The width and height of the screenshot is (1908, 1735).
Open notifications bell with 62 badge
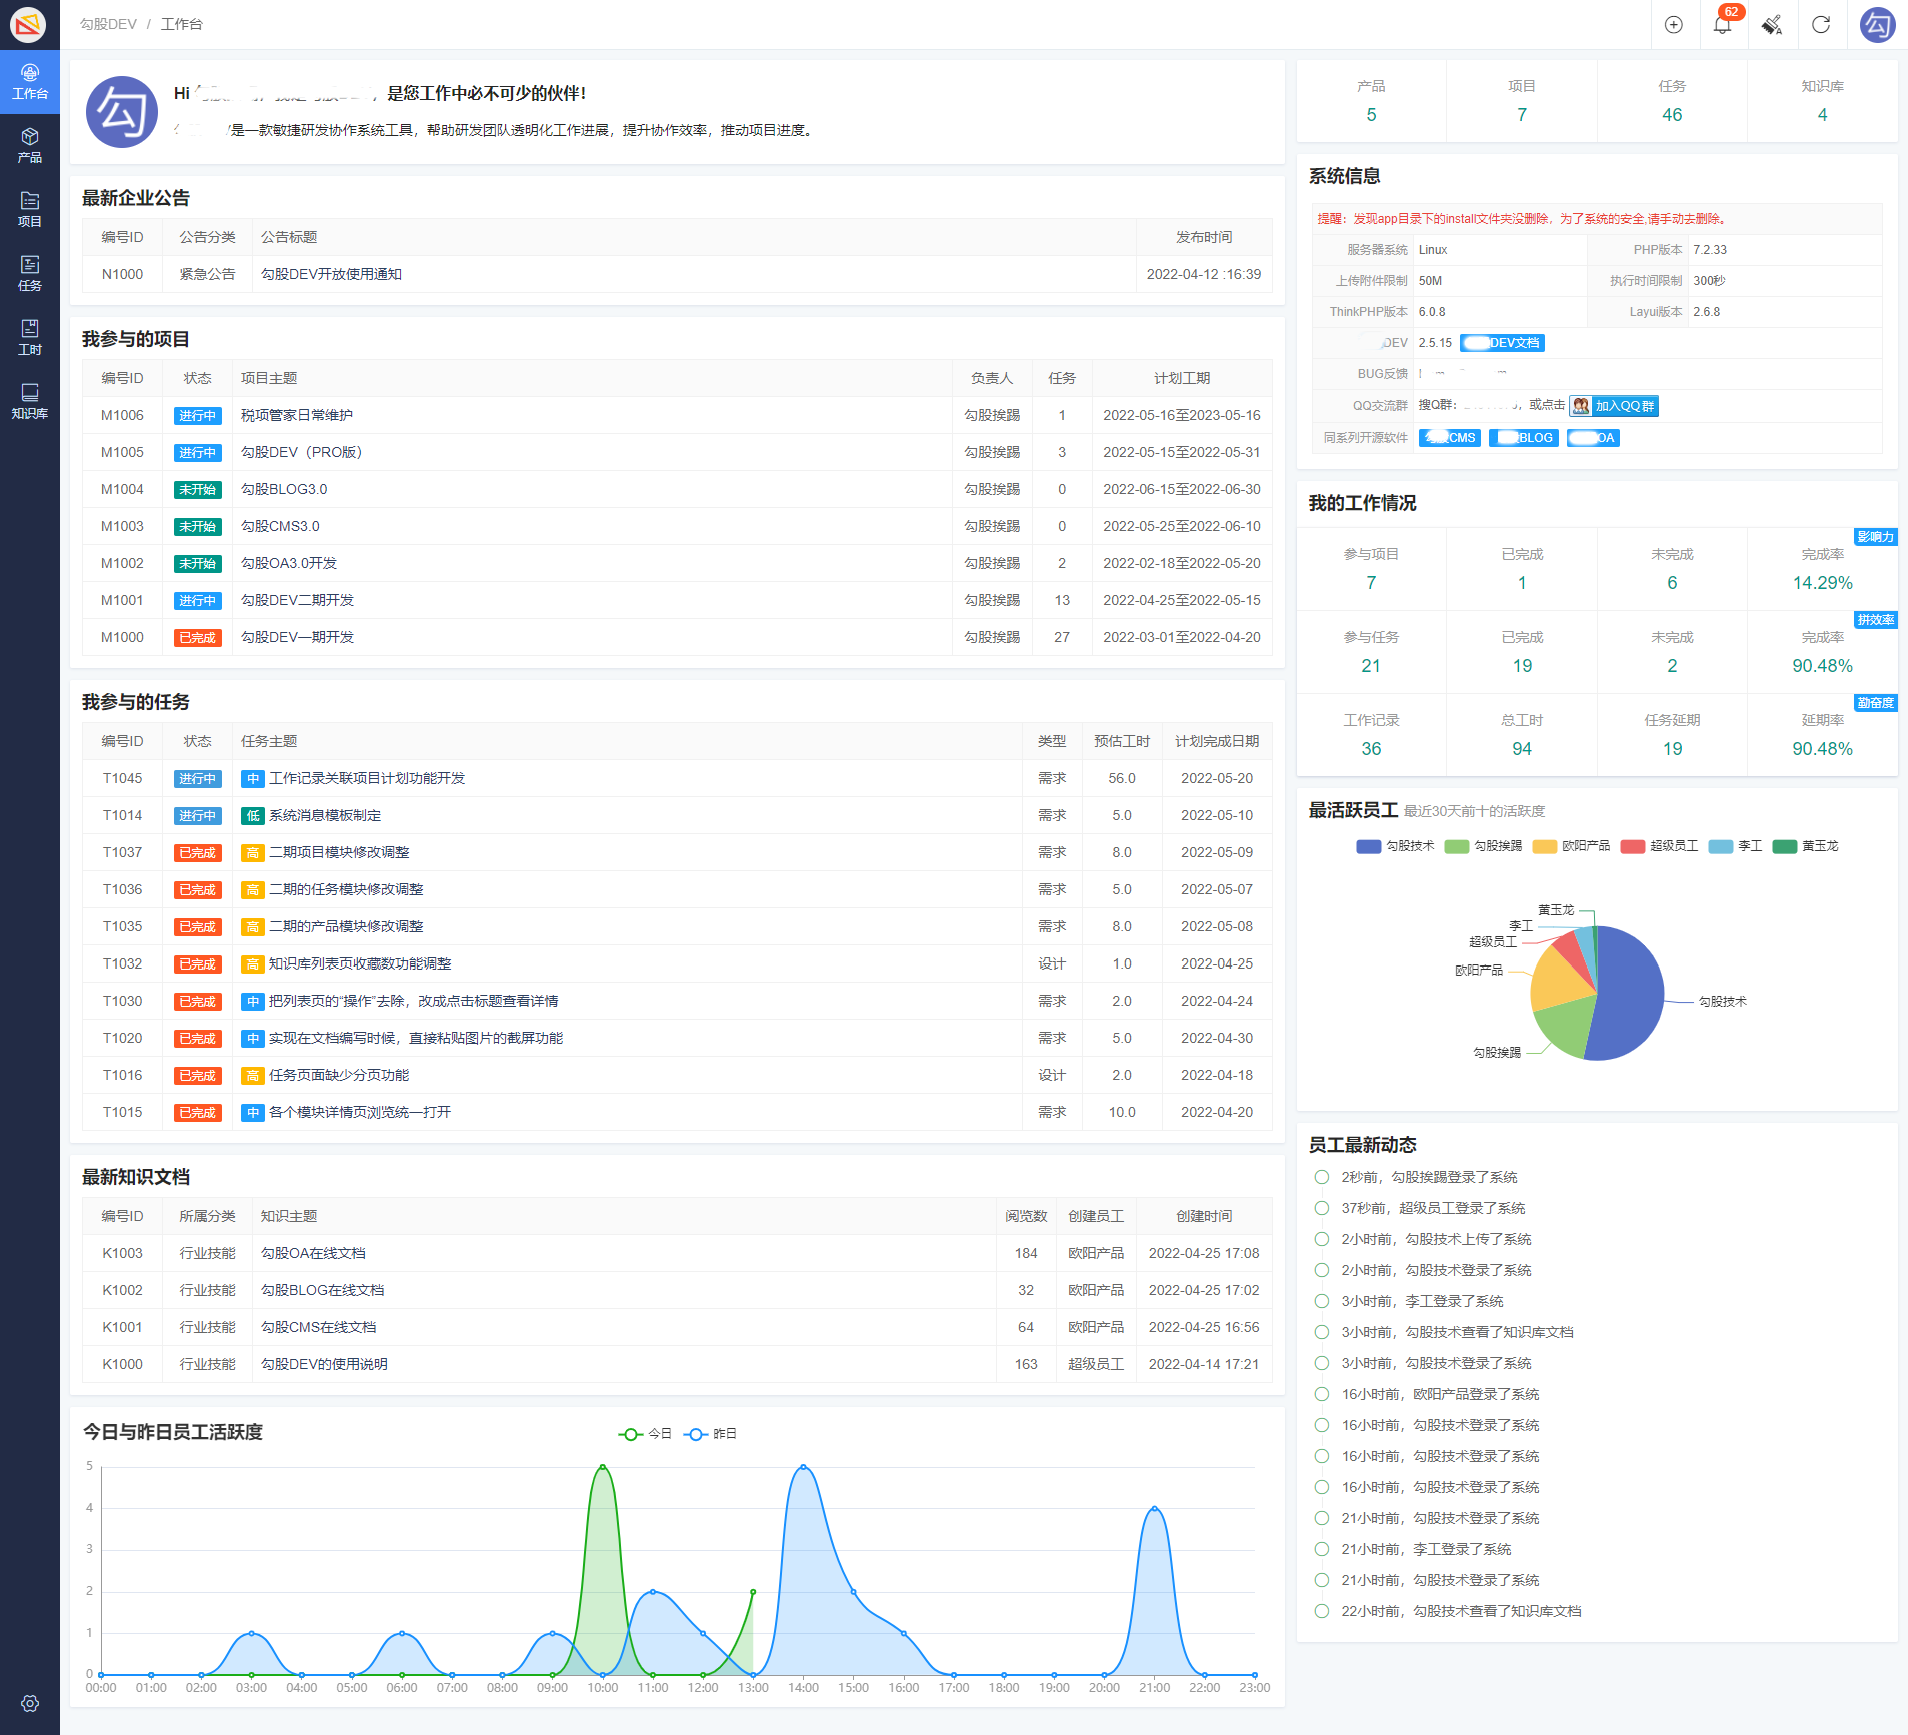(x=1722, y=24)
